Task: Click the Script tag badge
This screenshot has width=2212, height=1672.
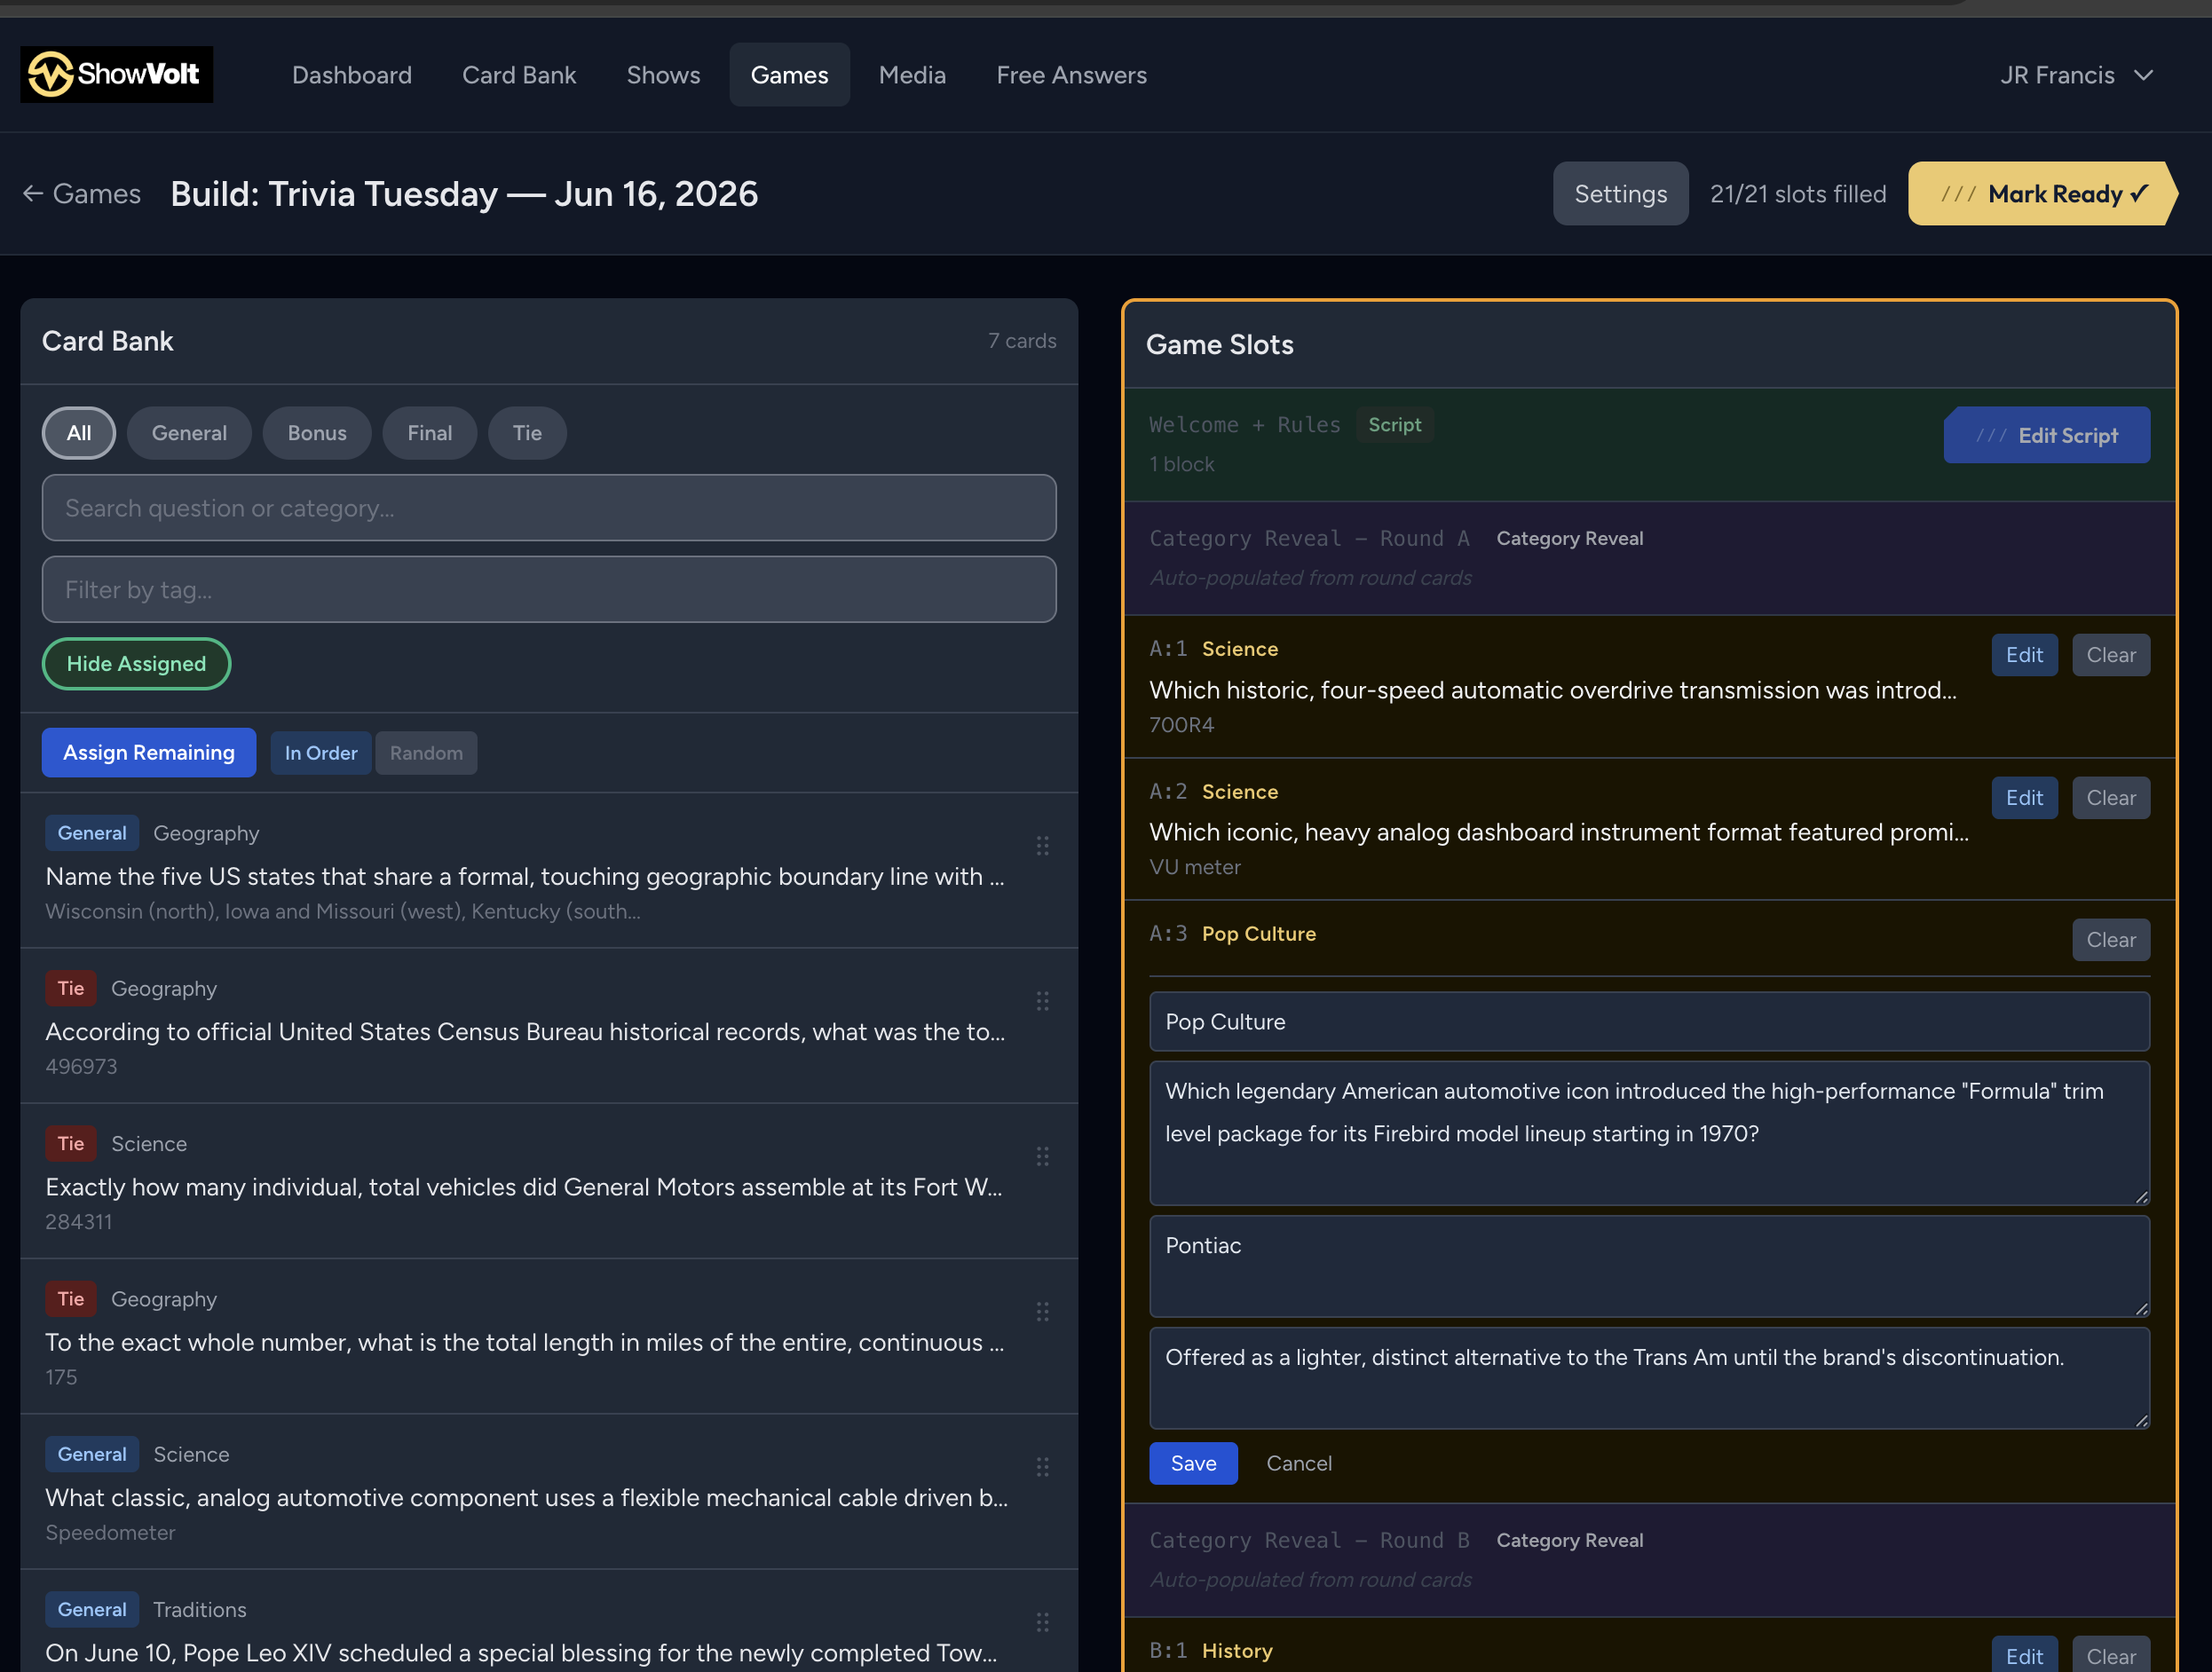Action: coord(1394,425)
